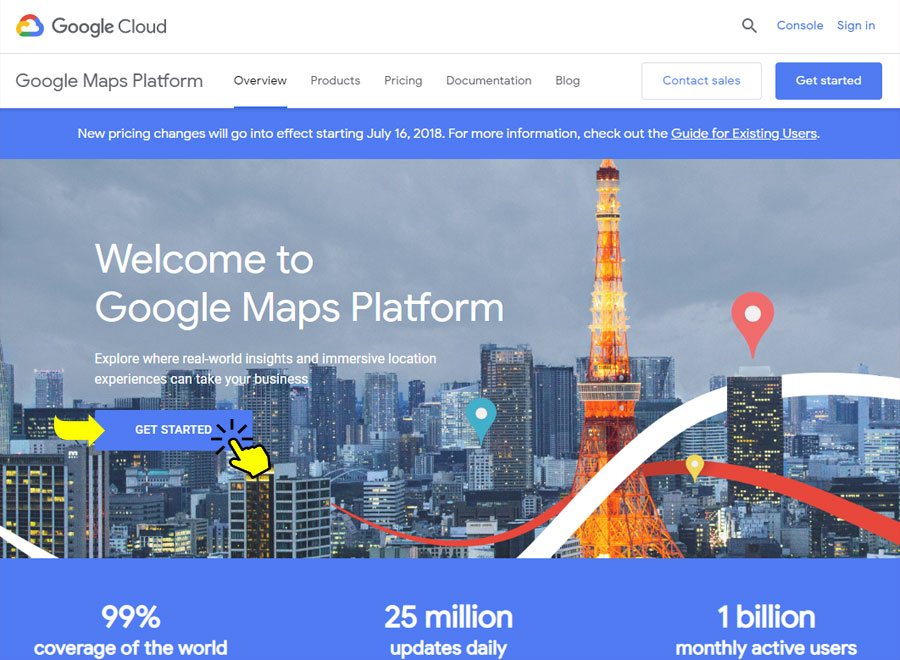Open the Products menu item
This screenshot has width=900, height=660.
pyautogui.click(x=335, y=81)
